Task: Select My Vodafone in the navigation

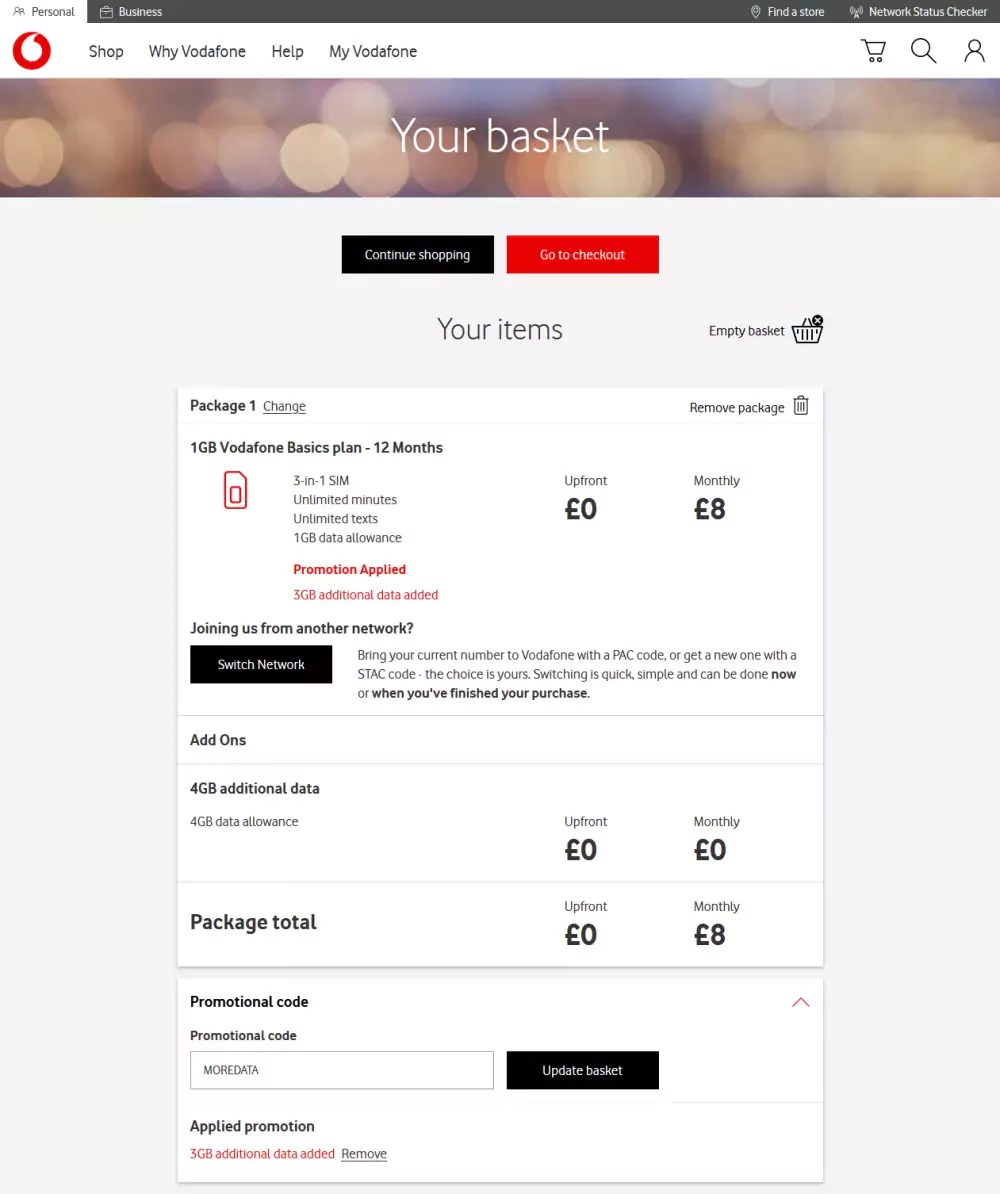Action: click(372, 51)
